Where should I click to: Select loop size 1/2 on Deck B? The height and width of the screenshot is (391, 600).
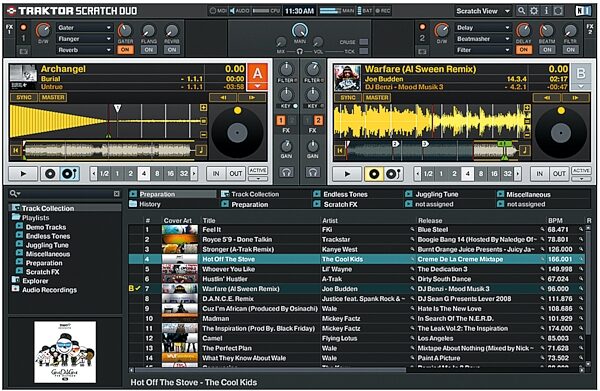pos(428,174)
